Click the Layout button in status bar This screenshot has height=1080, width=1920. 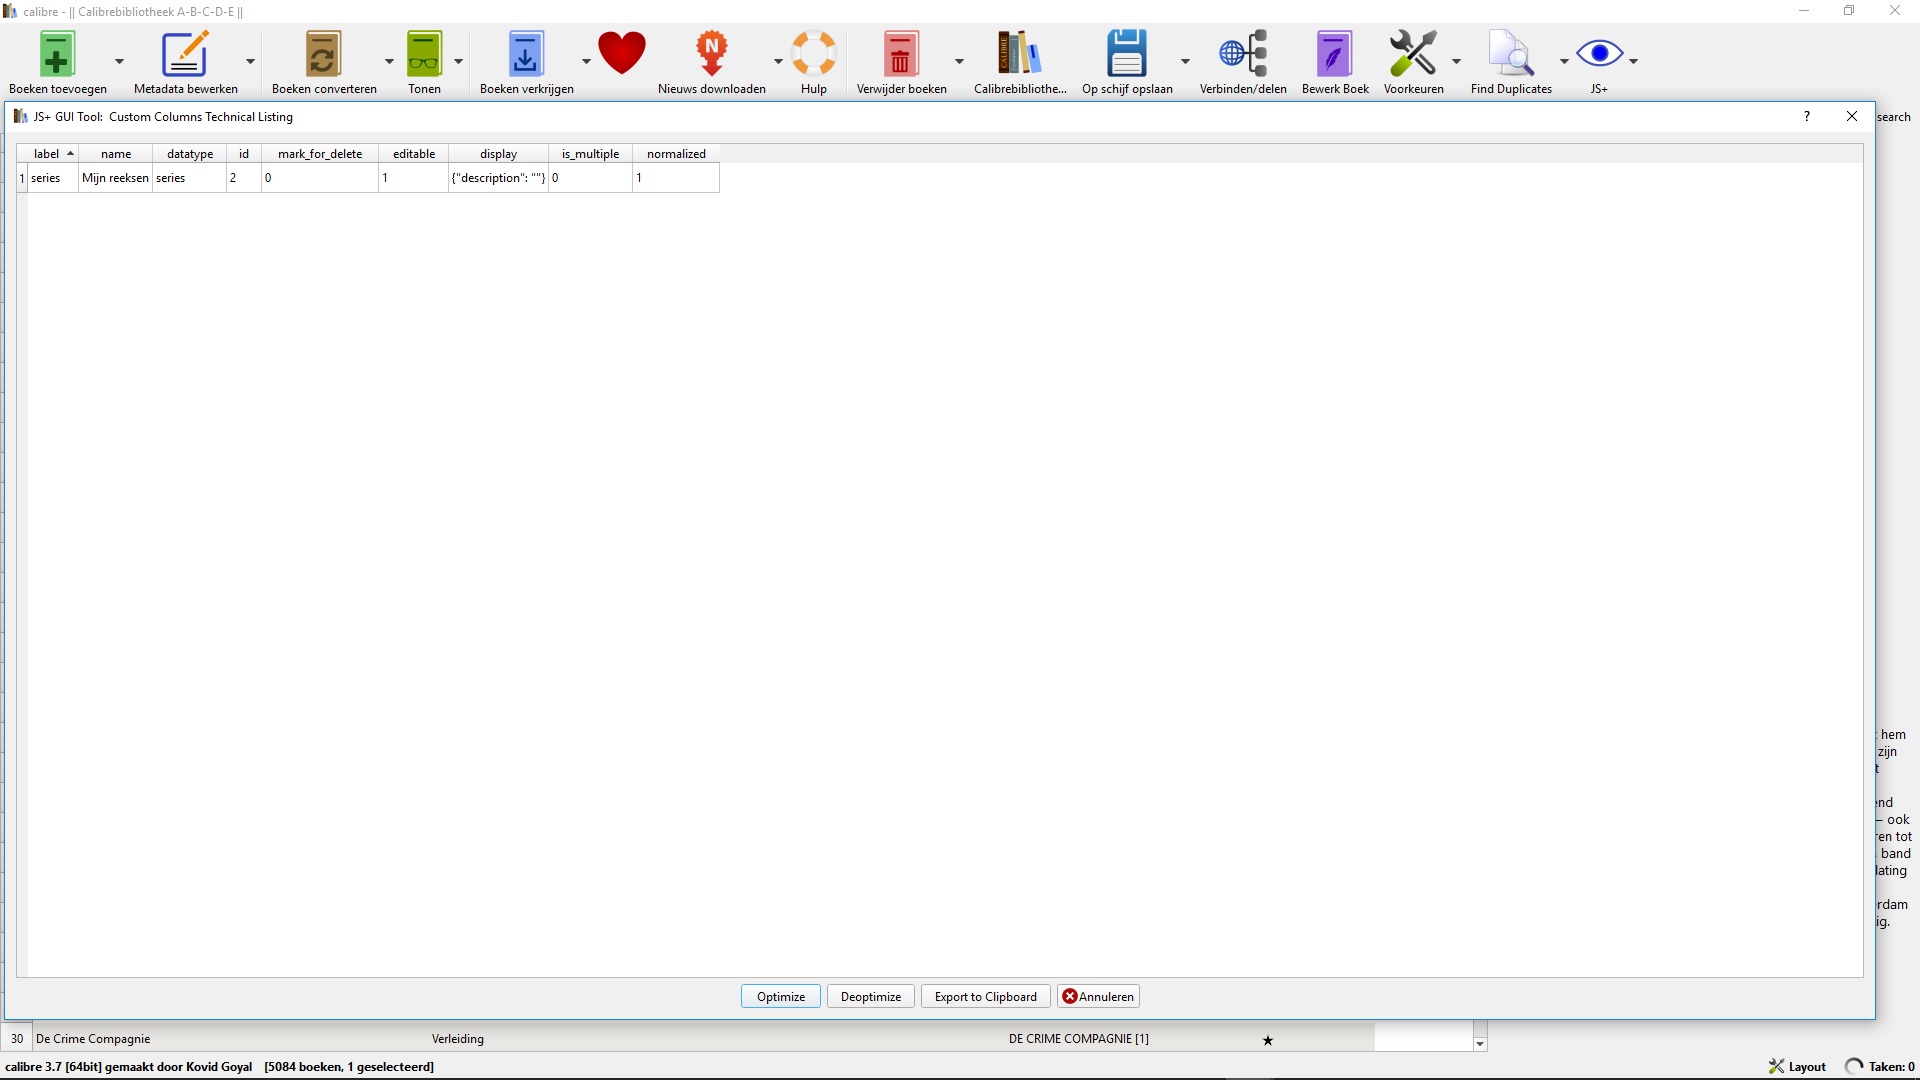click(1797, 1067)
